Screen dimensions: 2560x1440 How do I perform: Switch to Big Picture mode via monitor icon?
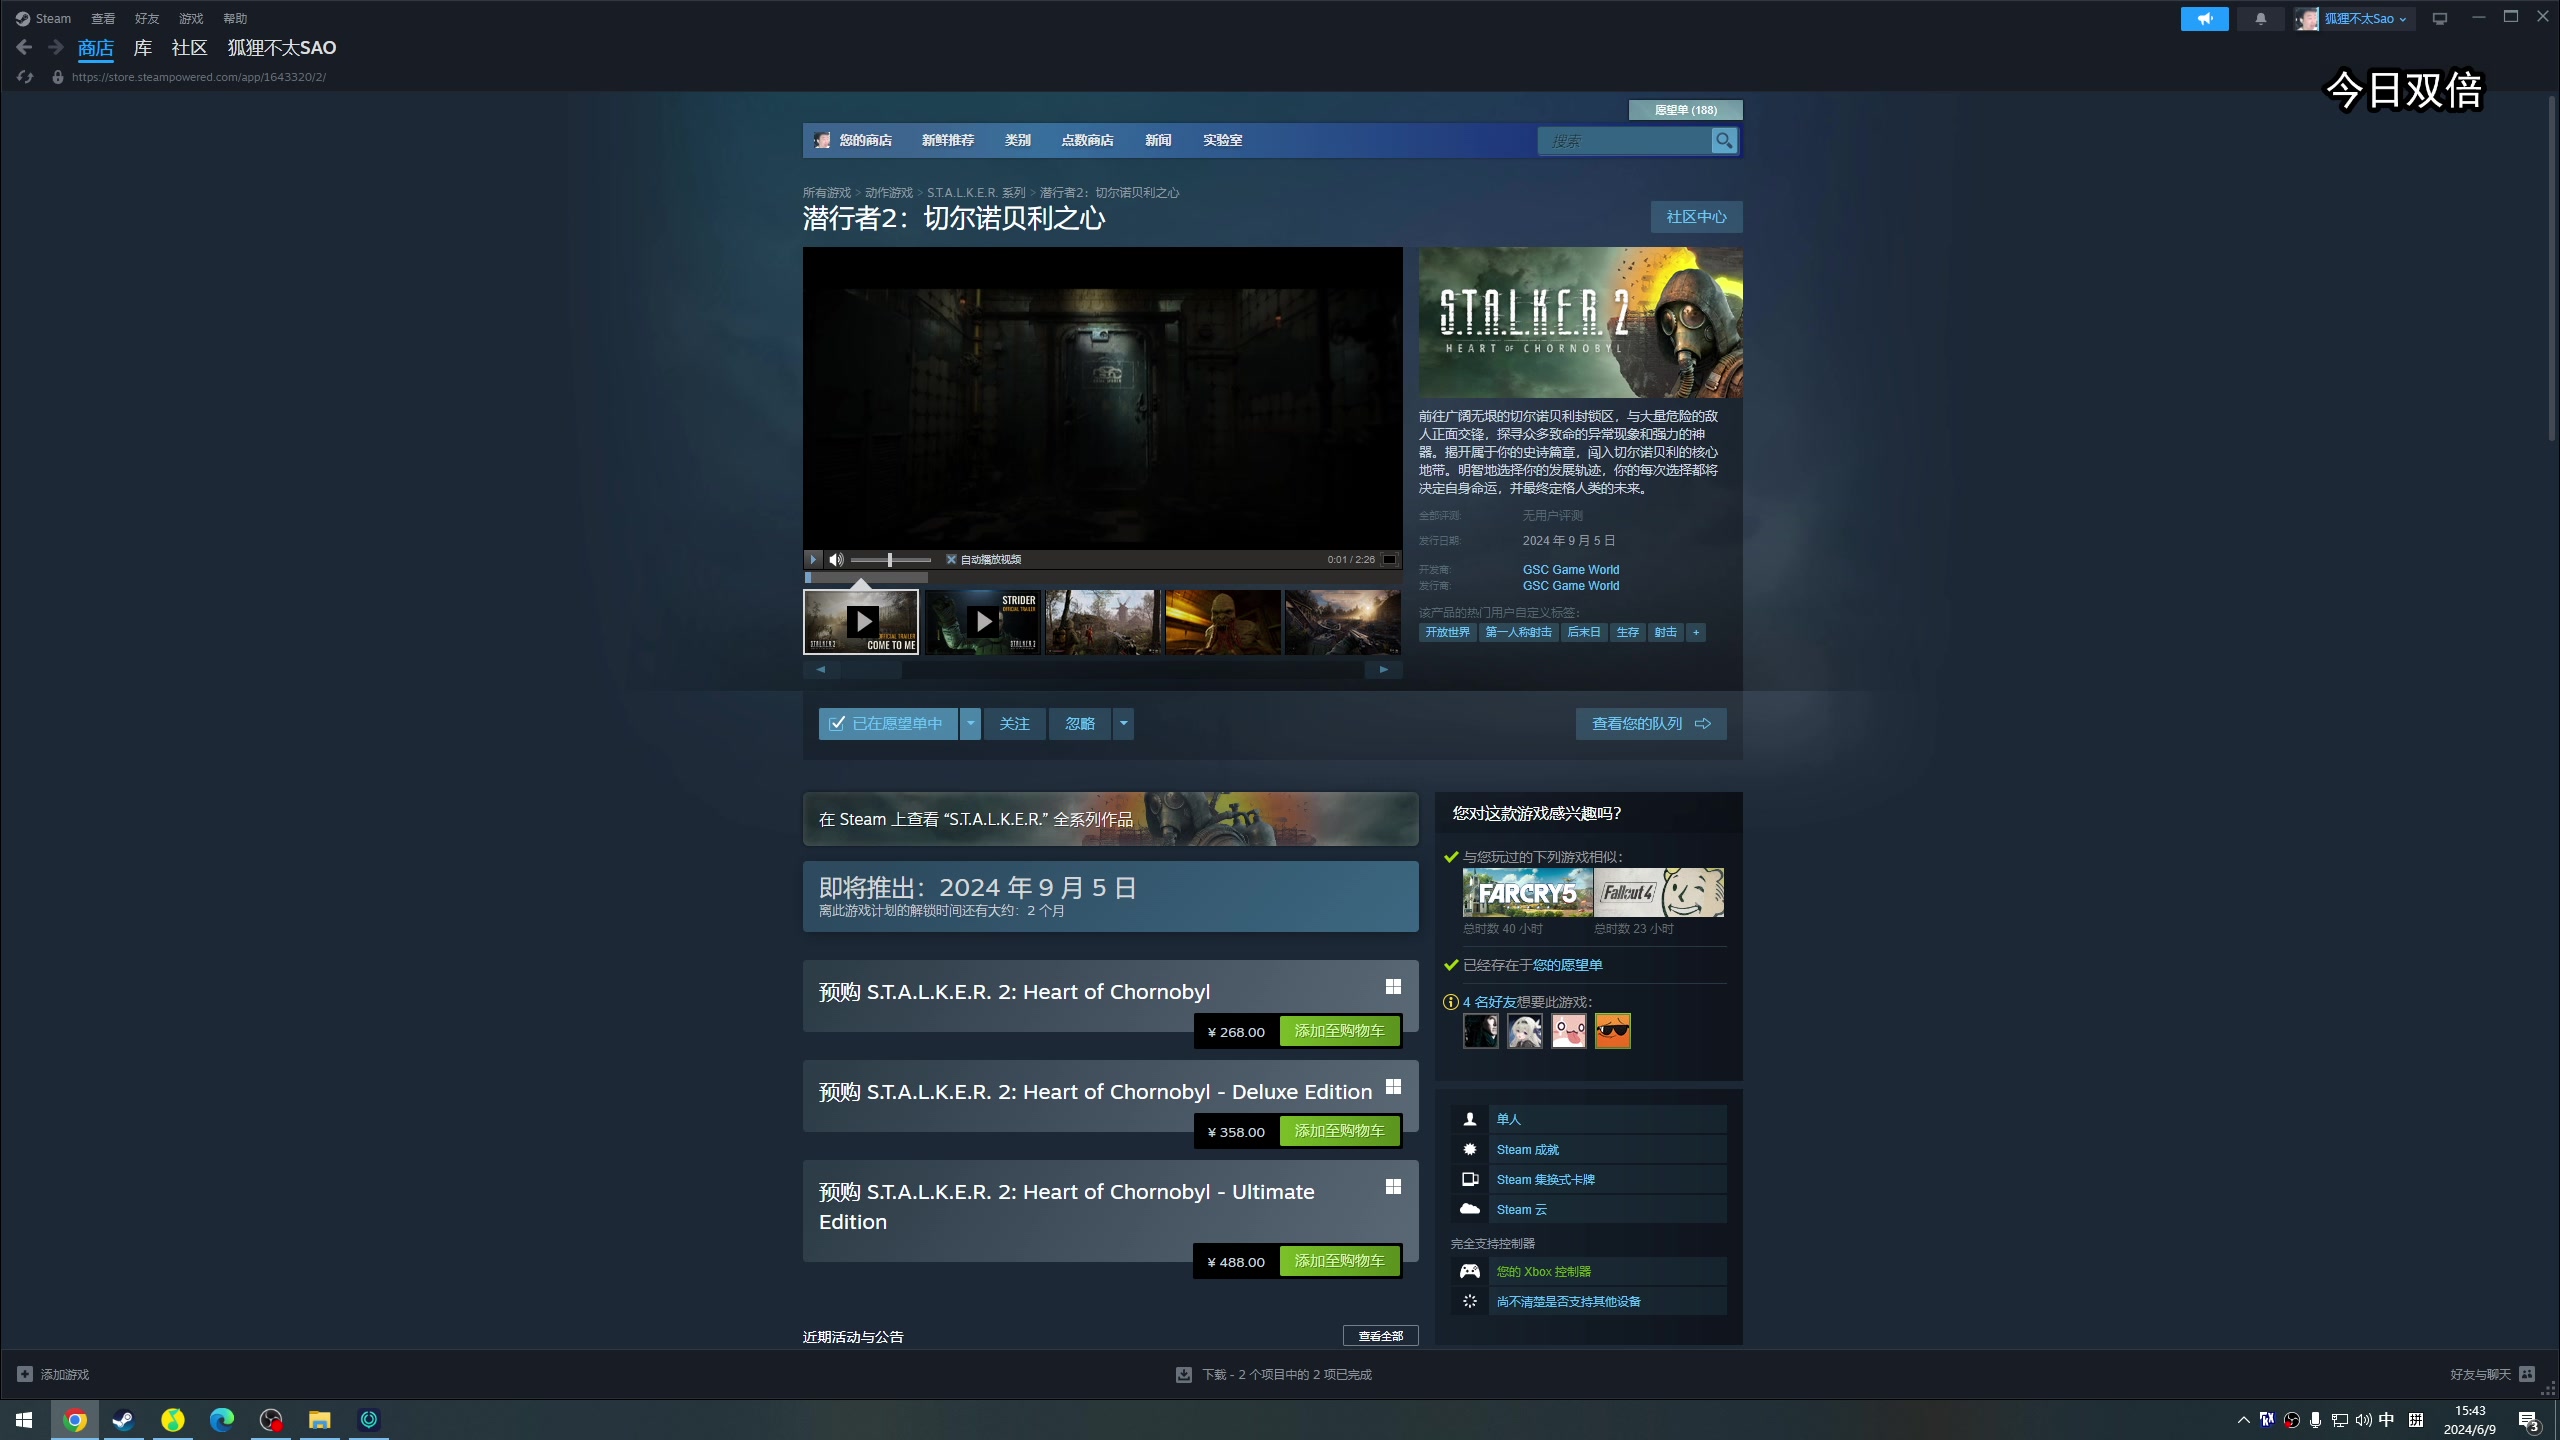coord(2440,19)
